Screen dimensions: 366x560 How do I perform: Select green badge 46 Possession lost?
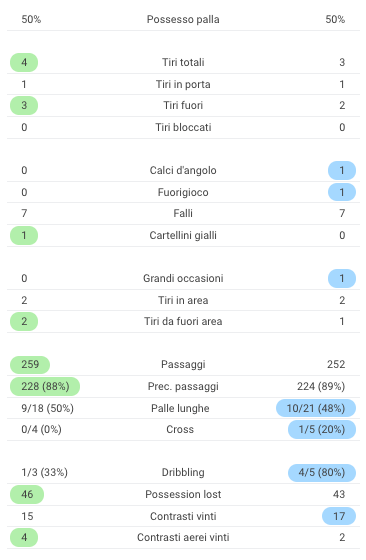[x=27, y=494]
